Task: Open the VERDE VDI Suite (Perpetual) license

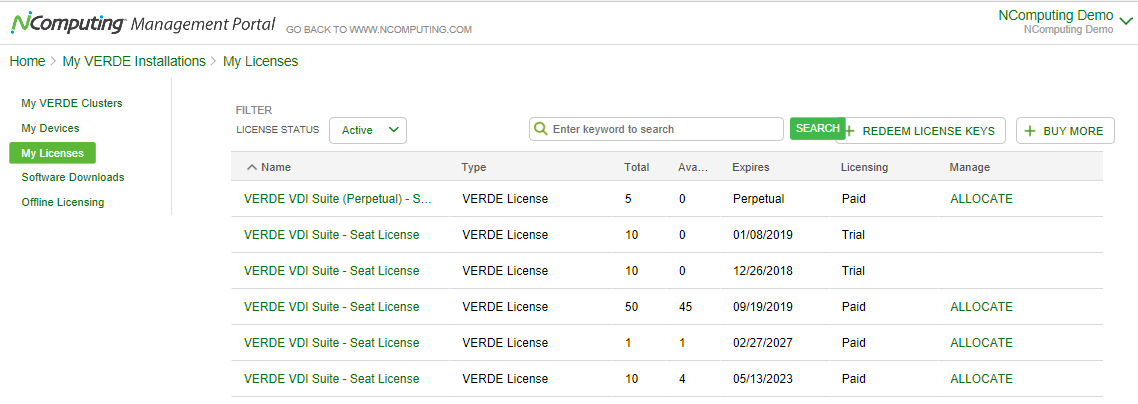Action: (x=338, y=199)
